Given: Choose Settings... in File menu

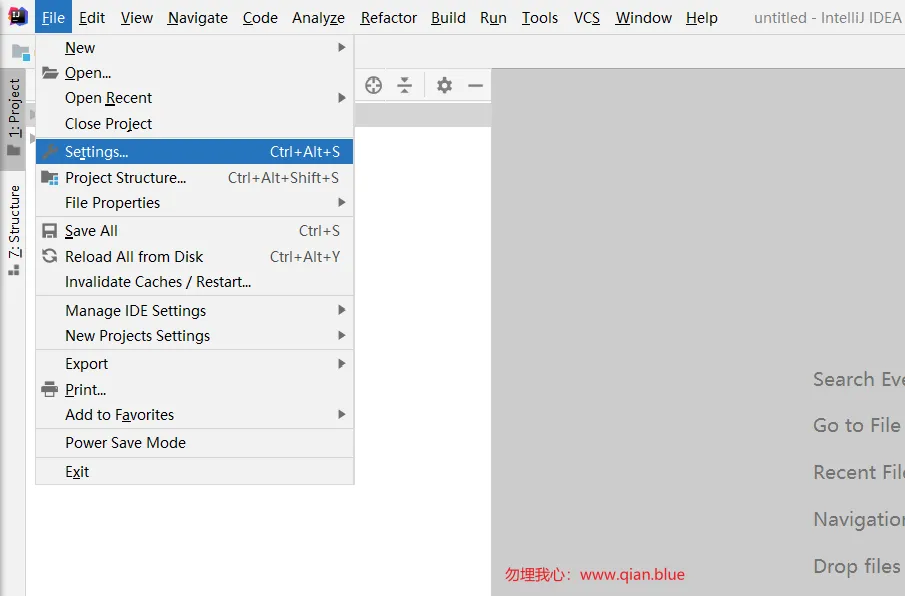Looking at the screenshot, I should pyautogui.click(x=195, y=152).
